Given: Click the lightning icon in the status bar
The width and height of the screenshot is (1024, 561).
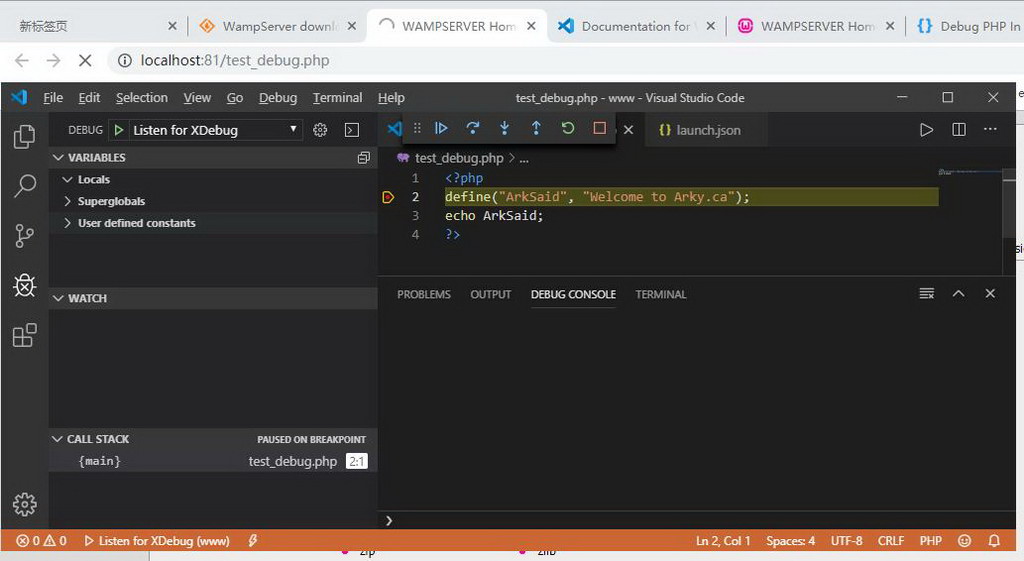Looking at the screenshot, I should (253, 540).
